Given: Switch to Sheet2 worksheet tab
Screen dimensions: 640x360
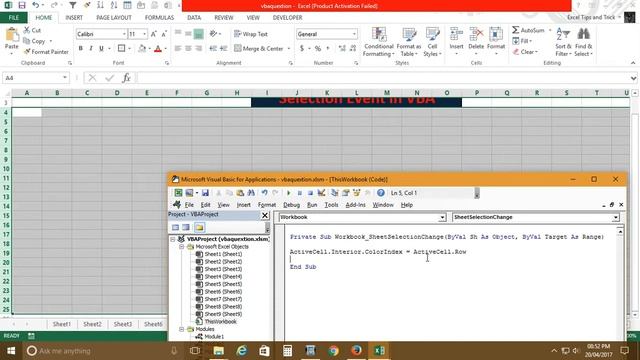Looking at the screenshot, I should pyautogui.click(x=92, y=324).
